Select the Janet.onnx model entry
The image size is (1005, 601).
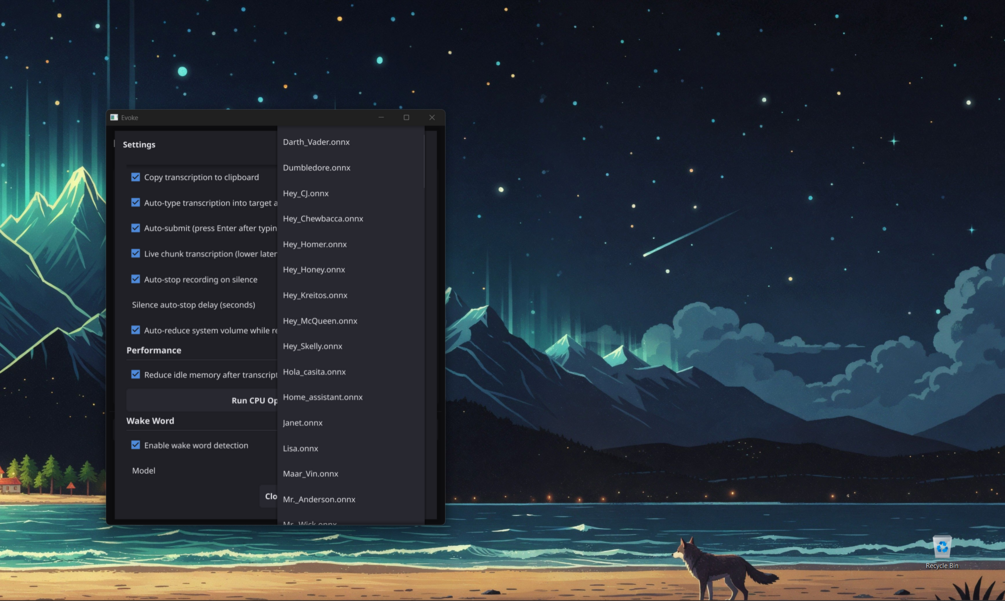(351, 423)
